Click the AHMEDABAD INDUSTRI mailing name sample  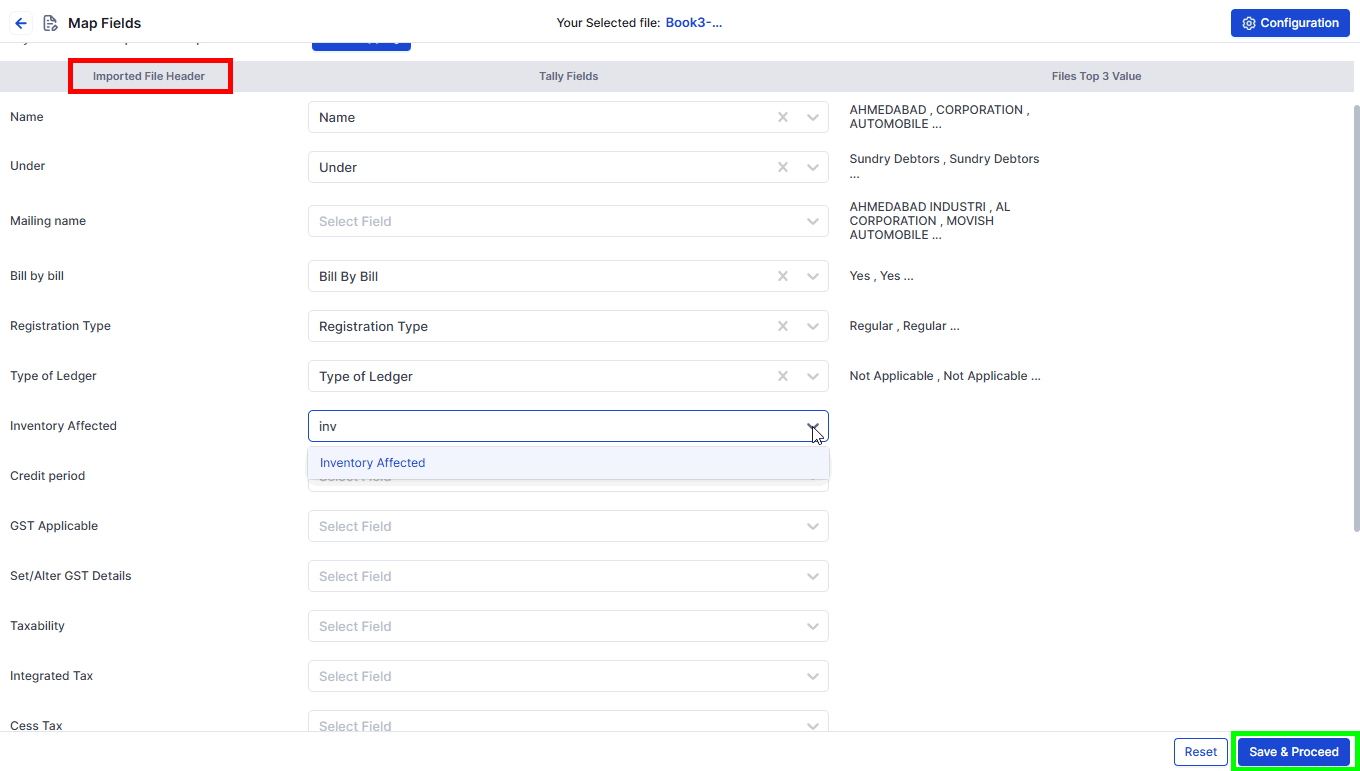pos(930,221)
